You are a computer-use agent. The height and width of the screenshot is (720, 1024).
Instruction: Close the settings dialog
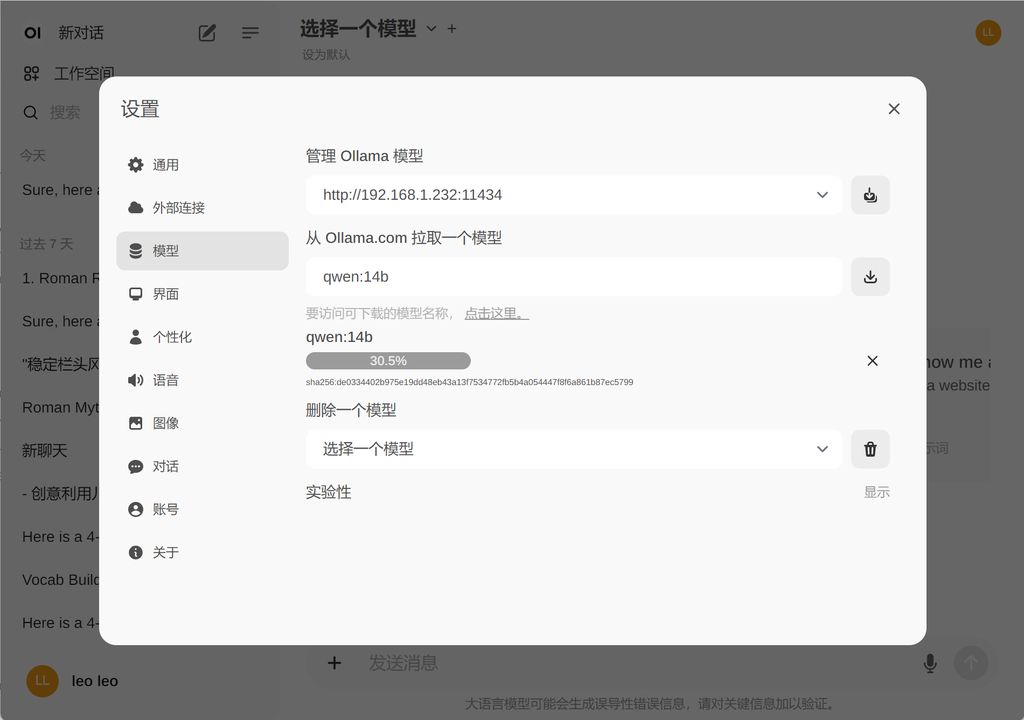[894, 109]
